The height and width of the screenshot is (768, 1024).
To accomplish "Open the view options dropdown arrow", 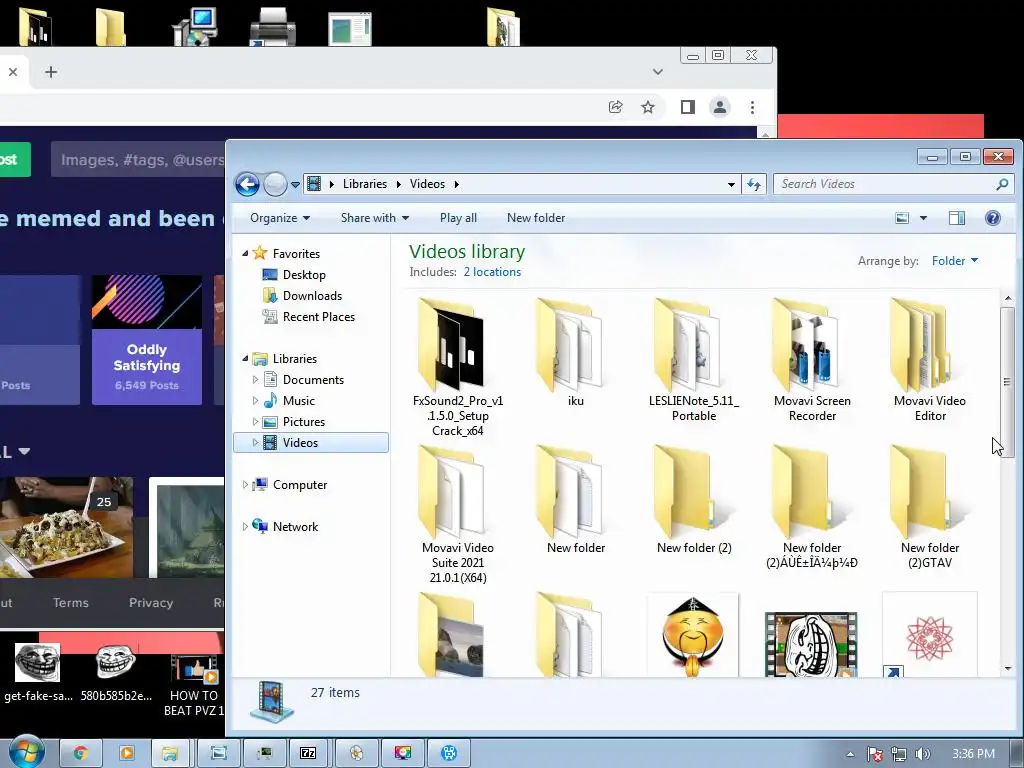I will [923, 218].
